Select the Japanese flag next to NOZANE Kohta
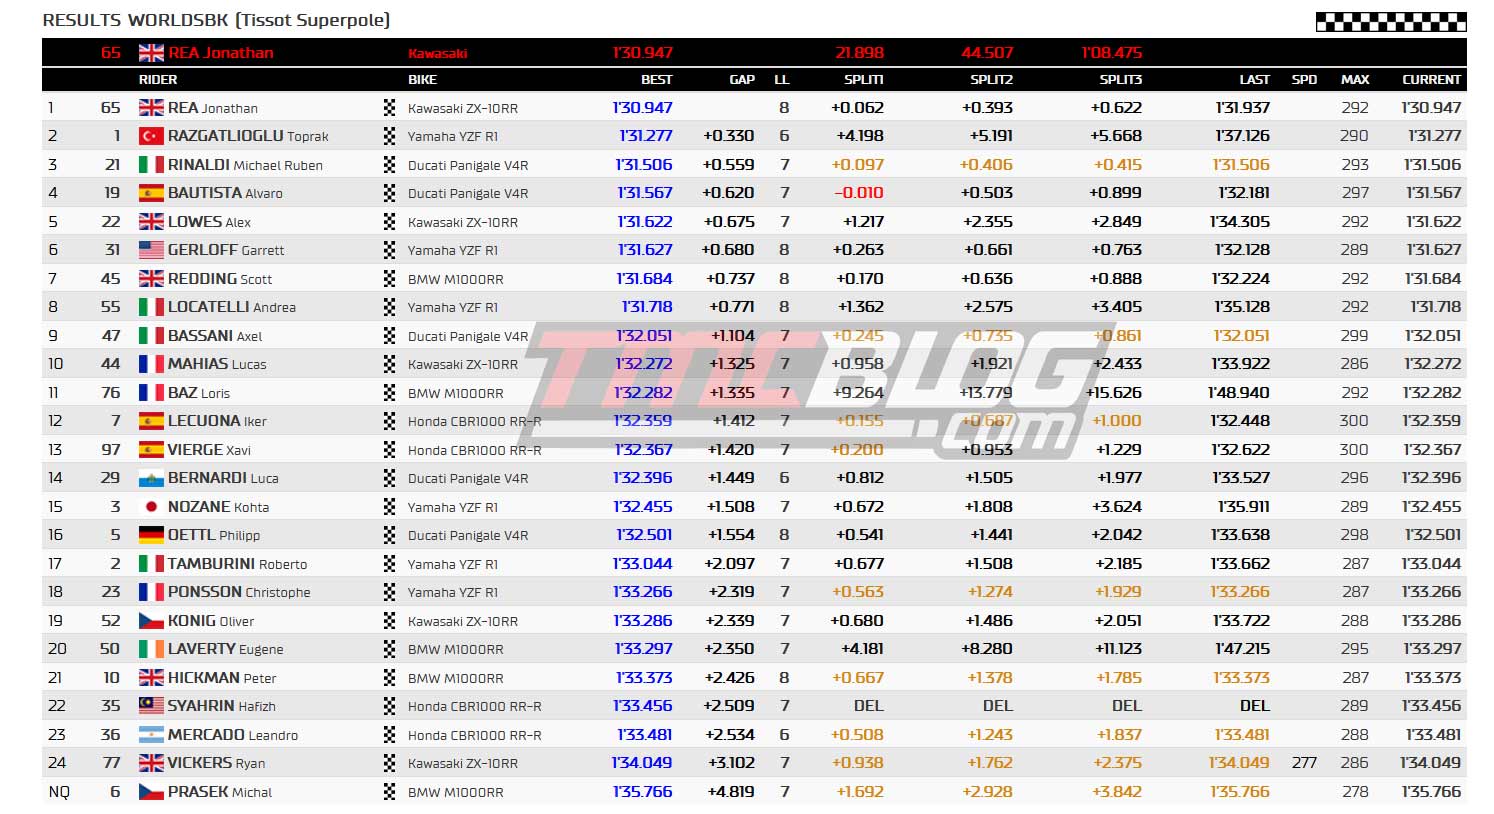This screenshot has width=1494, height=814. click(x=151, y=506)
